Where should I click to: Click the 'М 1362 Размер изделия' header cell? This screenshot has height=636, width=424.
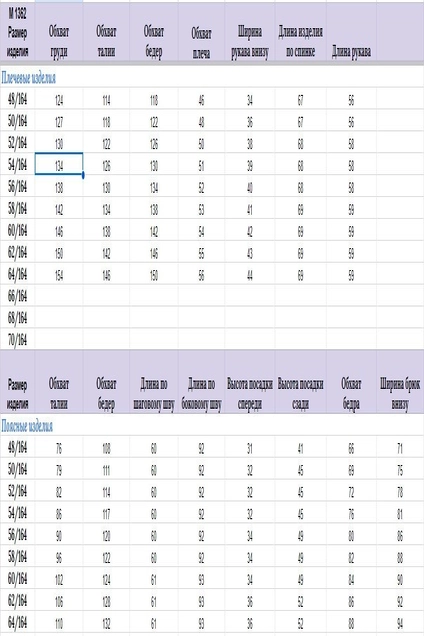tap(17, 32)
